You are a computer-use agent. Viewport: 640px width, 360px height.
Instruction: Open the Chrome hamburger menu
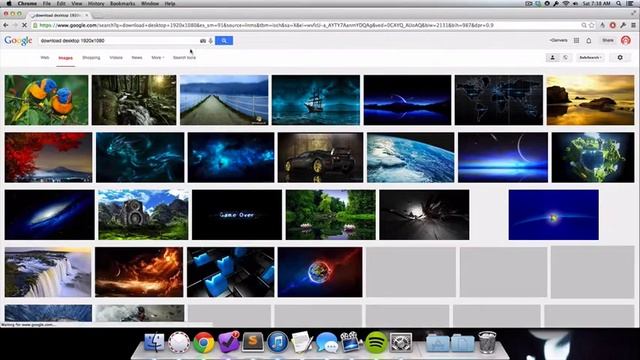(x=633, y=25)
